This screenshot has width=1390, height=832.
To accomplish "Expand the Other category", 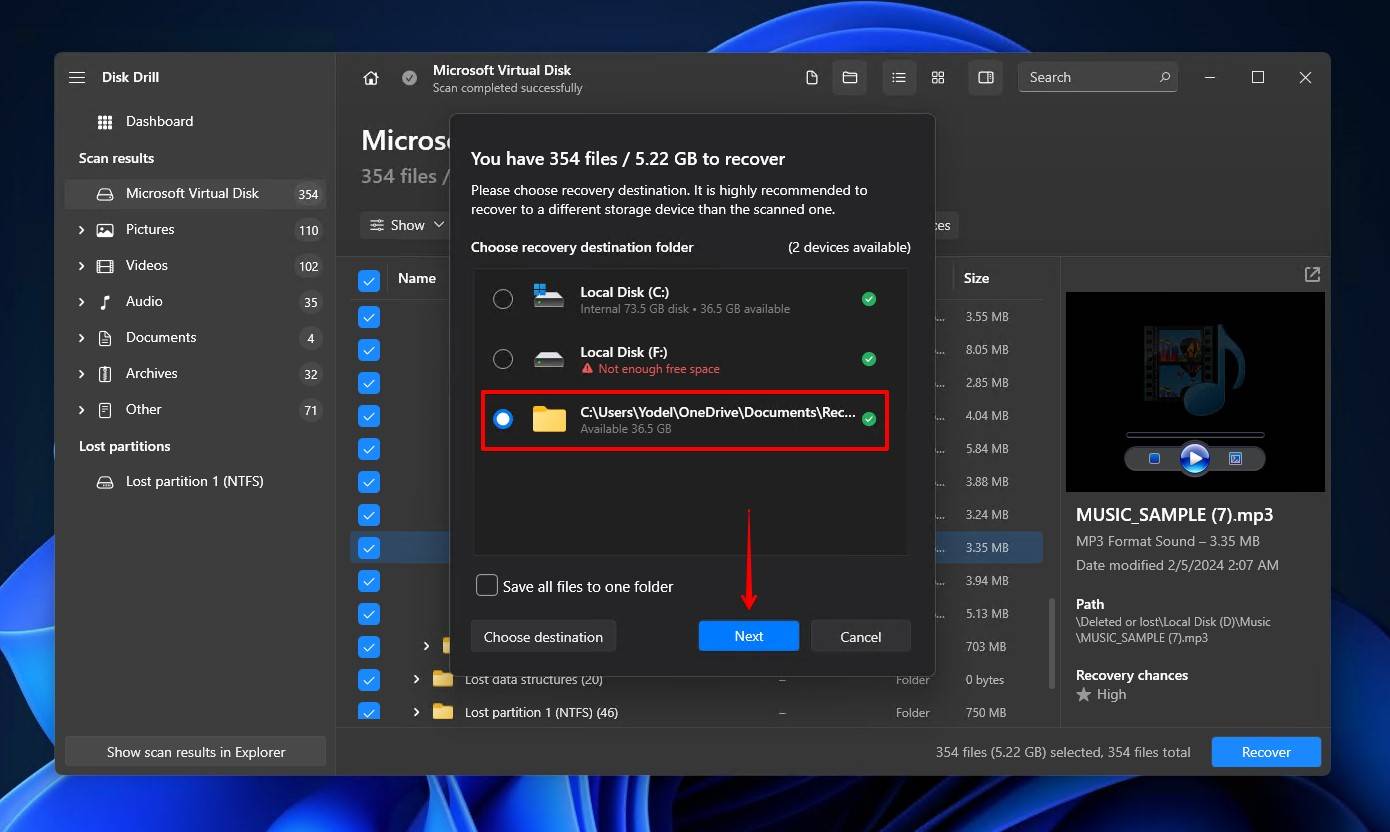I will pyautogui.click(x=81, y=410).
